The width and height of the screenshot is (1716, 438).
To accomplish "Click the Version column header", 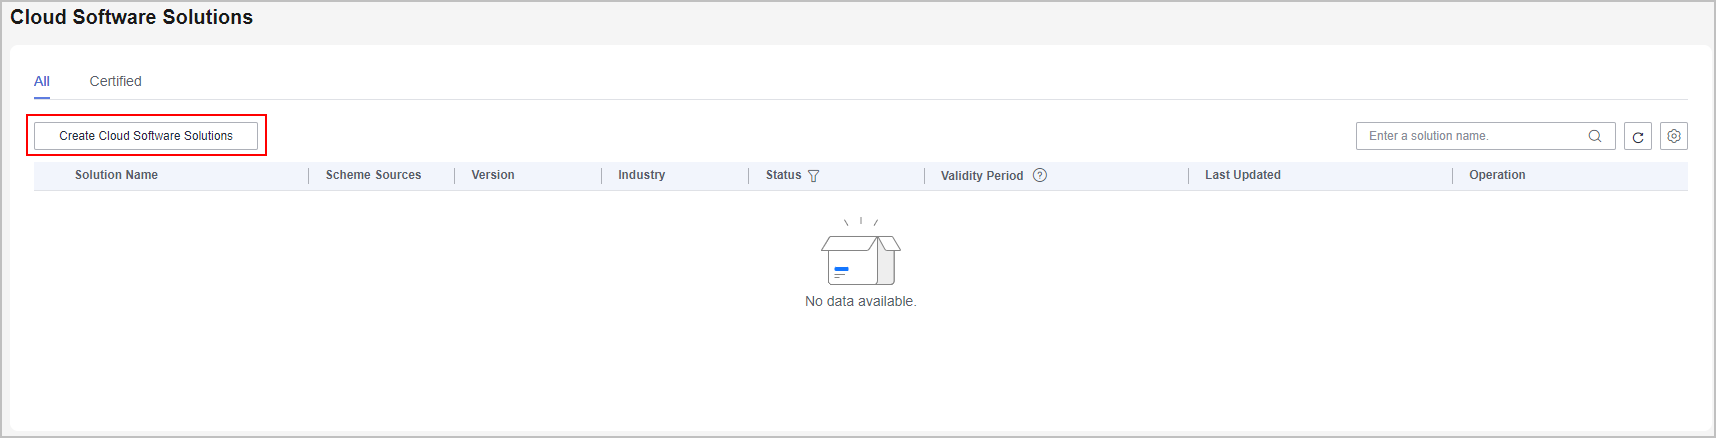I will (x=493, y=175).
